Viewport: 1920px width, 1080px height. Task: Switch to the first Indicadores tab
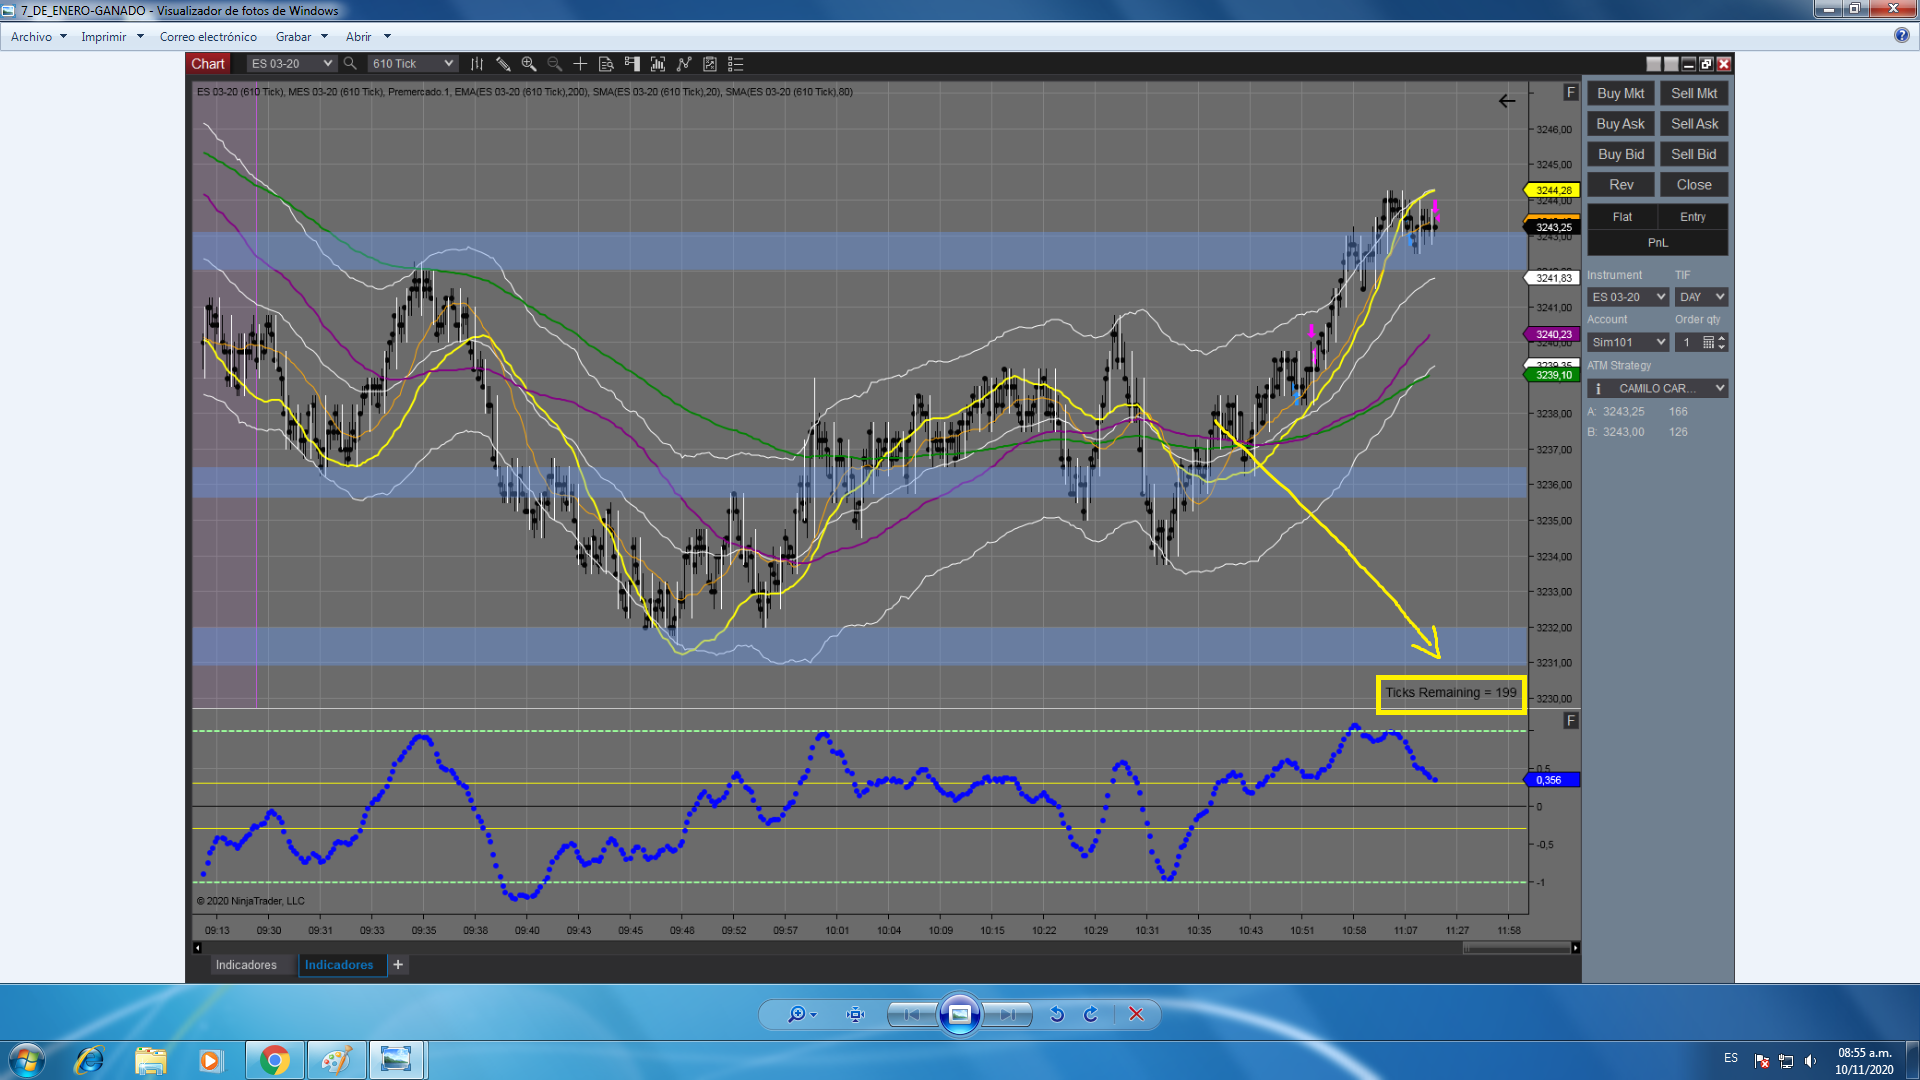(x=246, y=965)
